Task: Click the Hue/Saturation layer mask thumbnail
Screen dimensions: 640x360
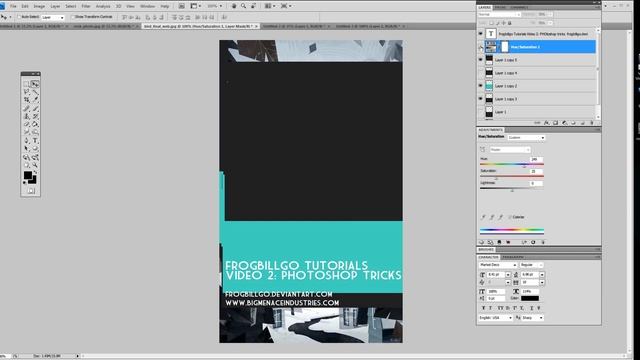Action: click(x=505, y=47)
